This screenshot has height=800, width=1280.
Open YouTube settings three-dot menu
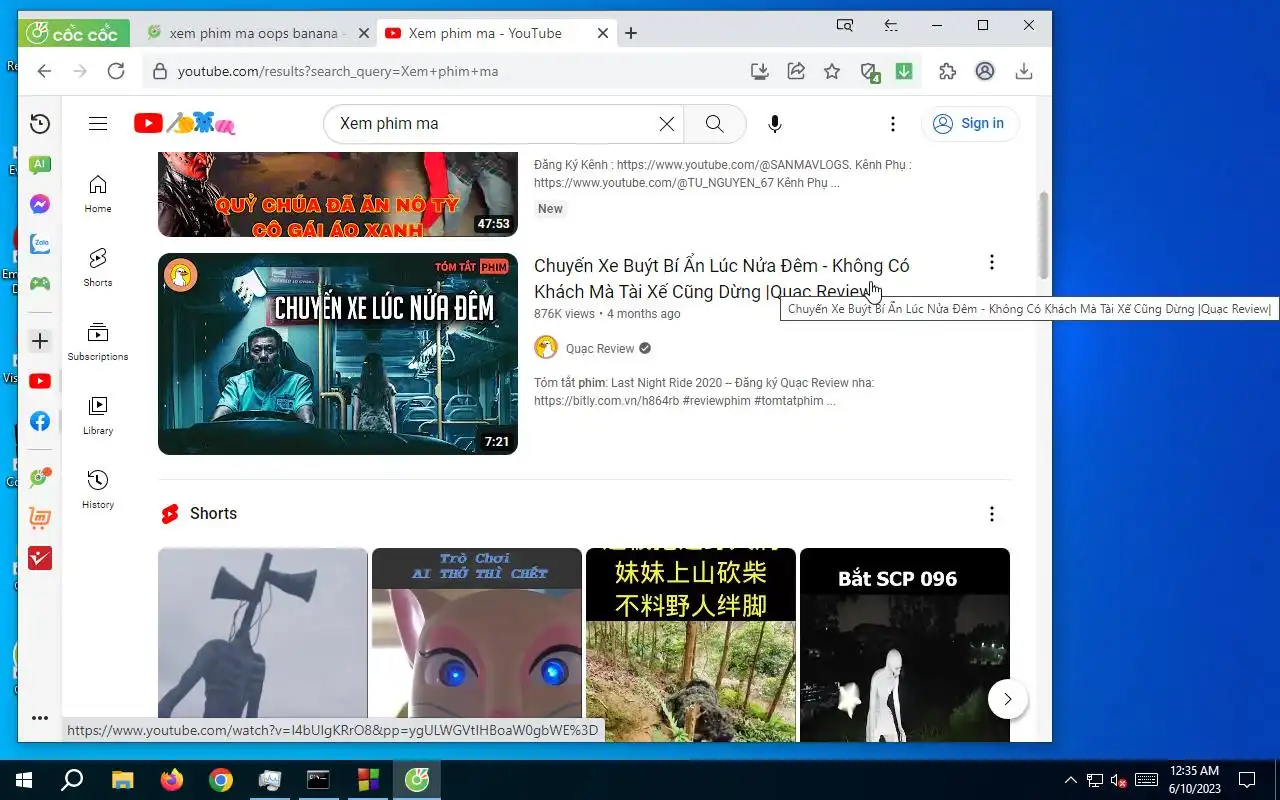click(x=893, y=124)
